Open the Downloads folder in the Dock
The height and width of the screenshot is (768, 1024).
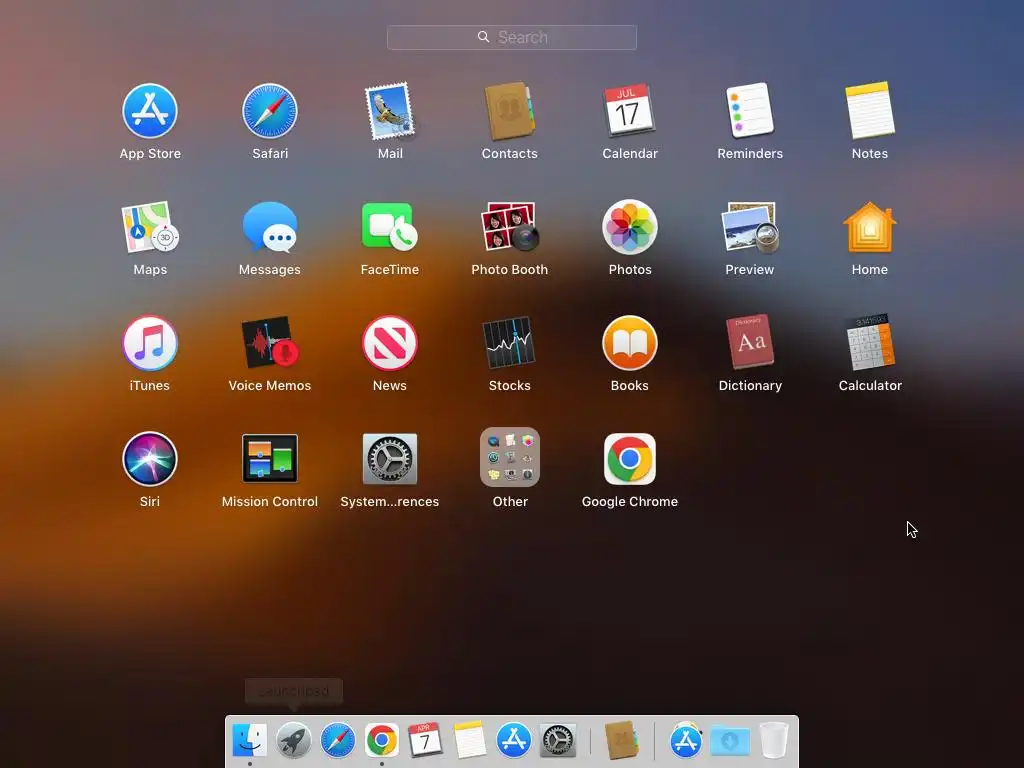[730, 741]
